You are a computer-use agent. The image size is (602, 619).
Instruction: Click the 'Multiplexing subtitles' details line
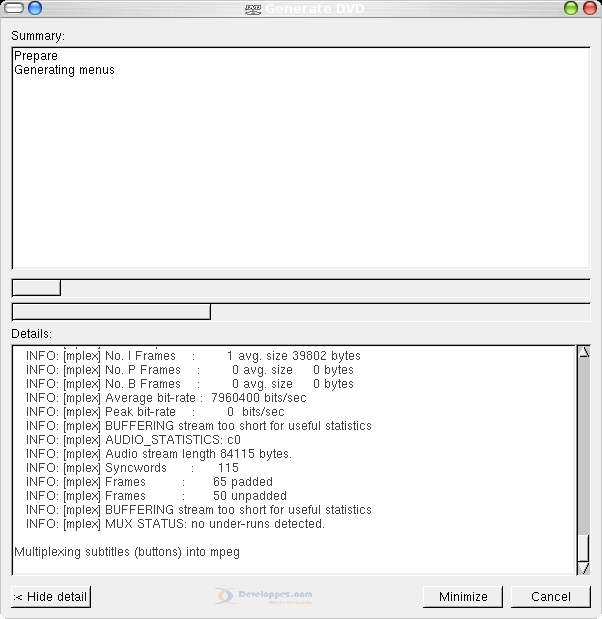pyautogui.click(x=127, y=552)
